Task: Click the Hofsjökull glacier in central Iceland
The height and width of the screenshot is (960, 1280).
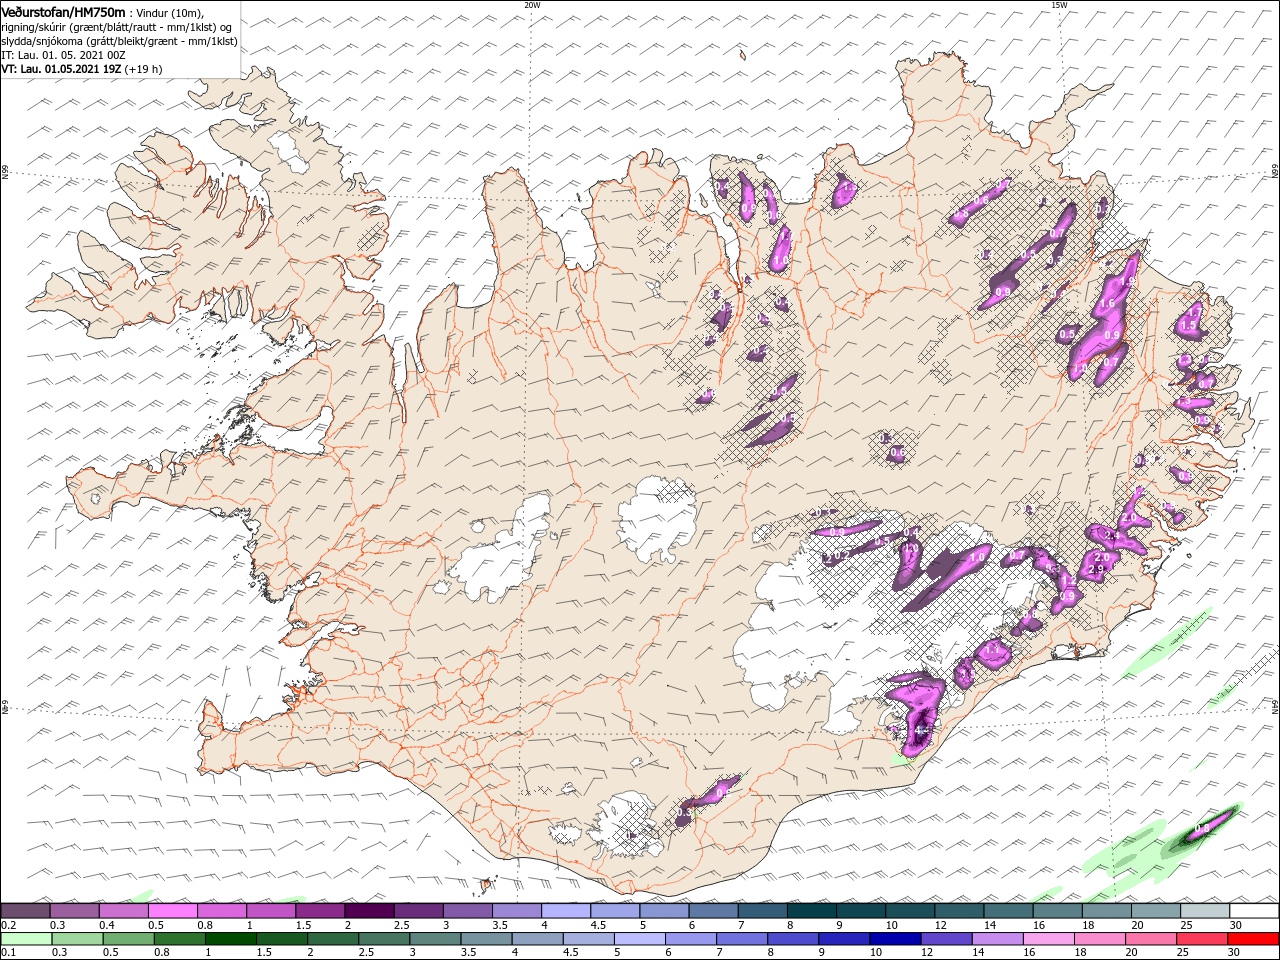Action: click(657, 518)
